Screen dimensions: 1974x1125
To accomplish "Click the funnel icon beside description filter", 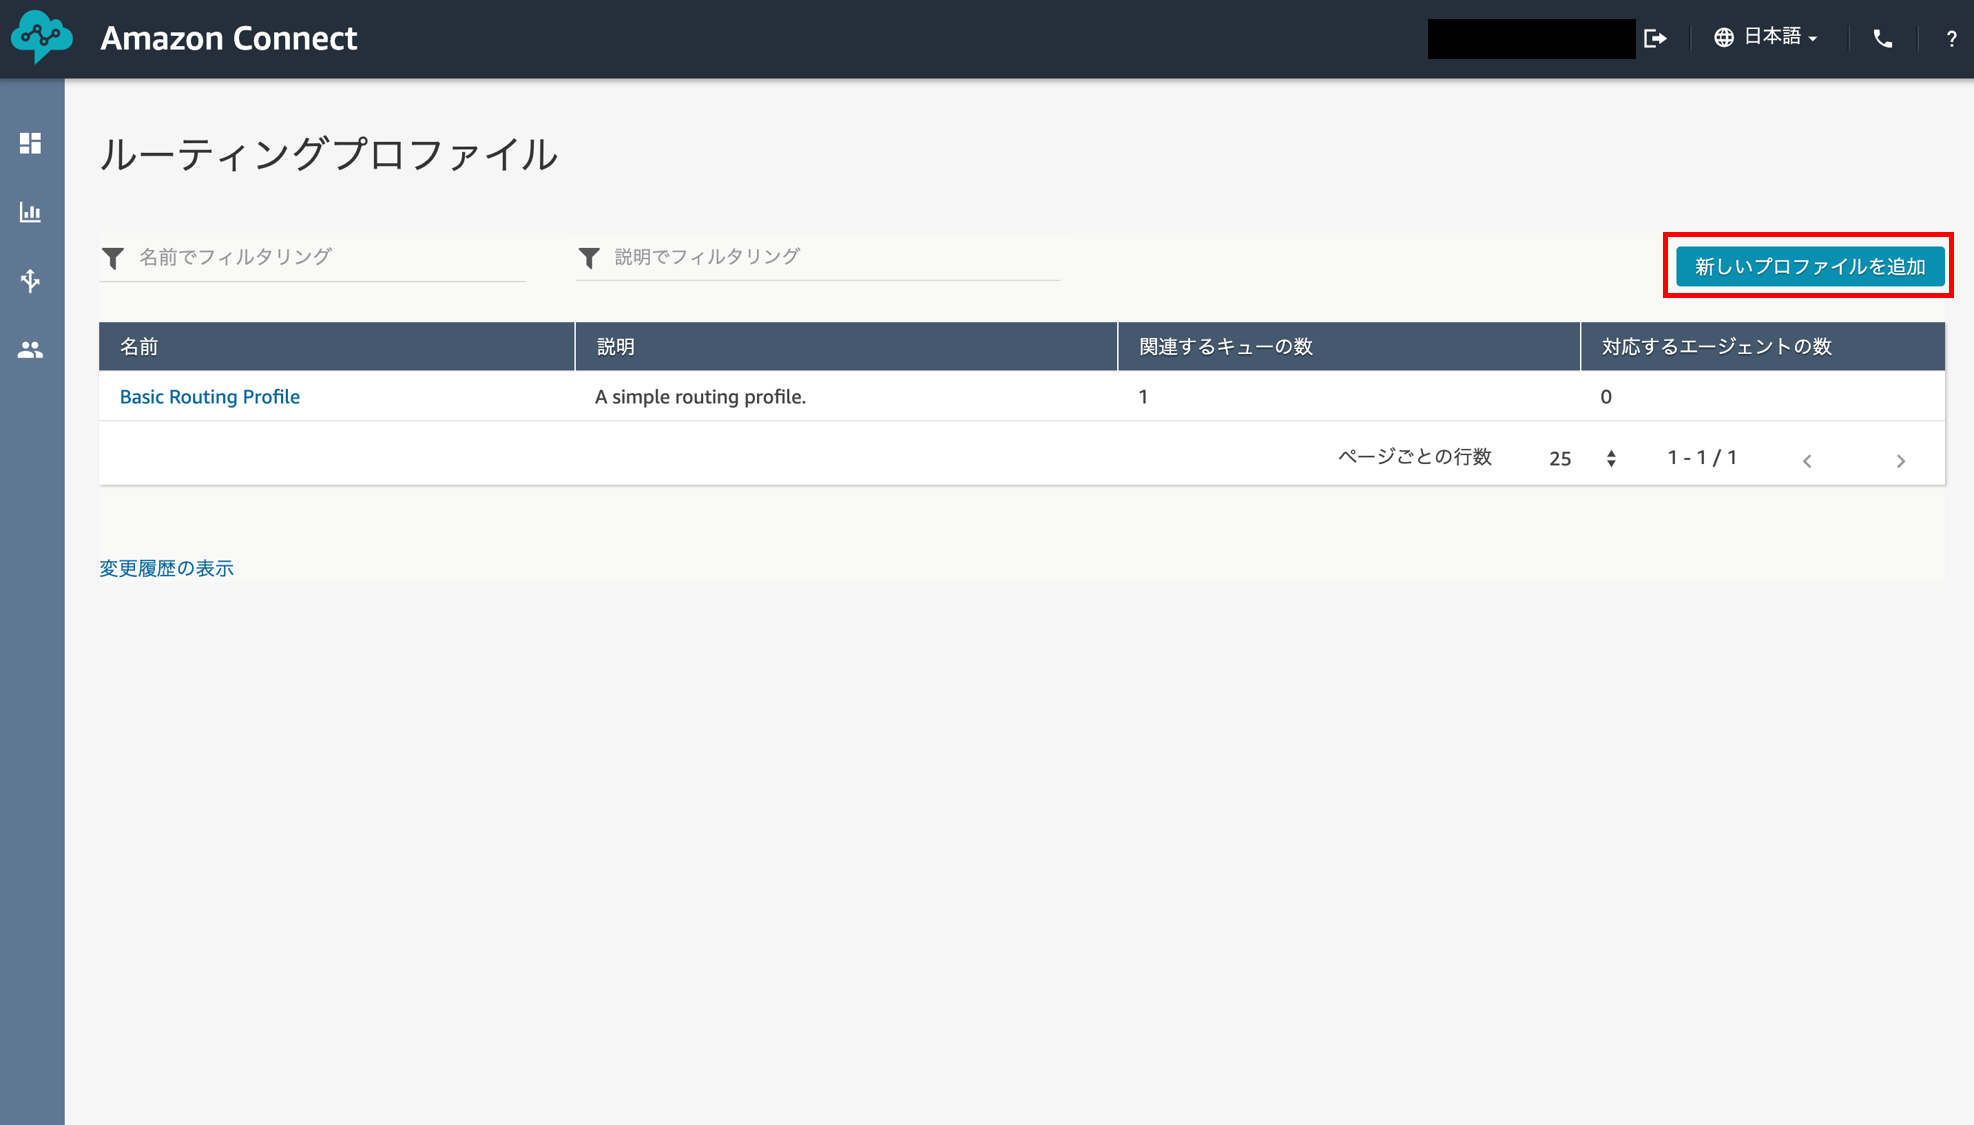I will click(589, 258).
